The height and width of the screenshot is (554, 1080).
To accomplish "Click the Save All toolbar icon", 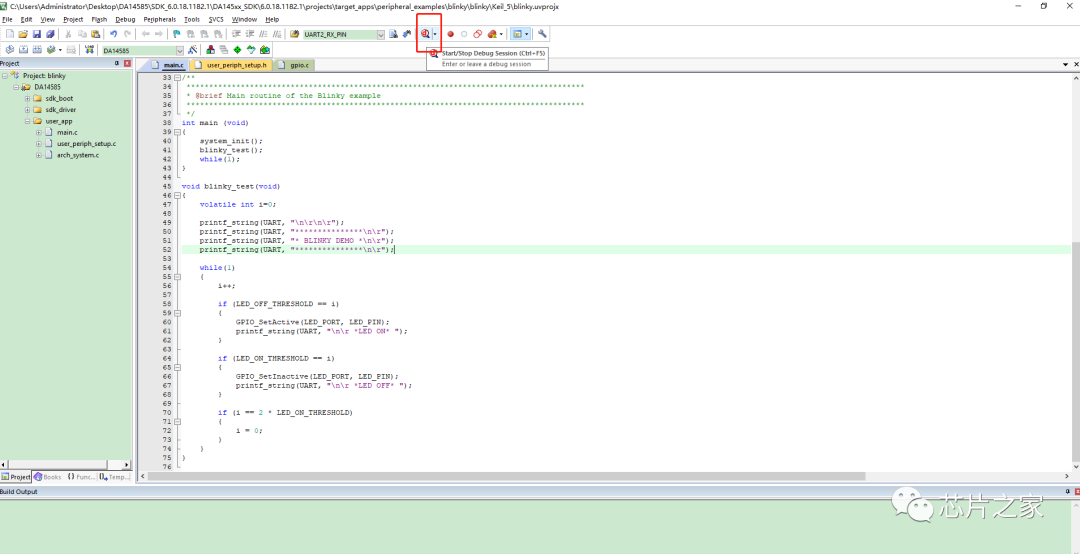I will 50,34.
